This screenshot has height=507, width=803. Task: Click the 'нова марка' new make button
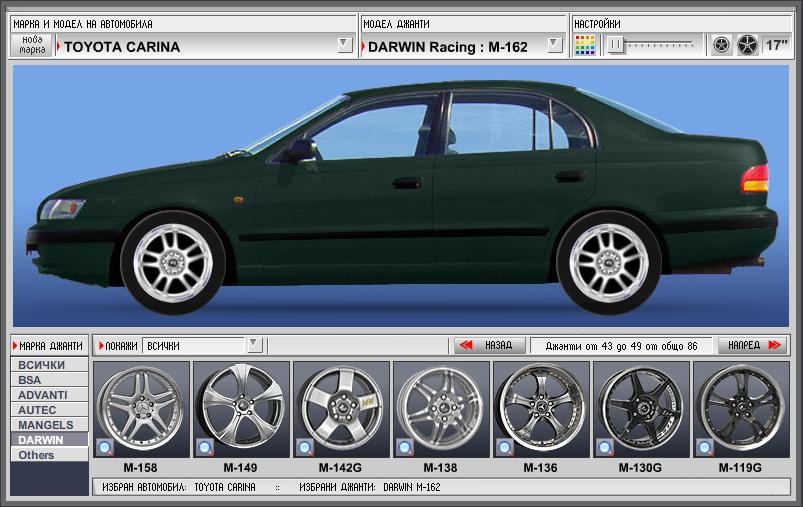(x=32, y=45)
